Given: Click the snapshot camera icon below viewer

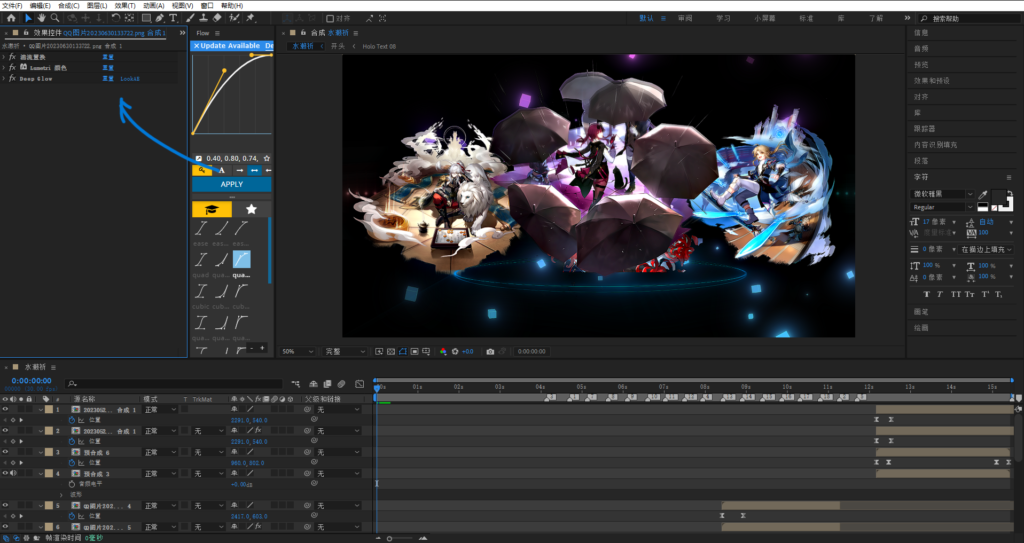Looking at the screenshot, I should 490,352.
